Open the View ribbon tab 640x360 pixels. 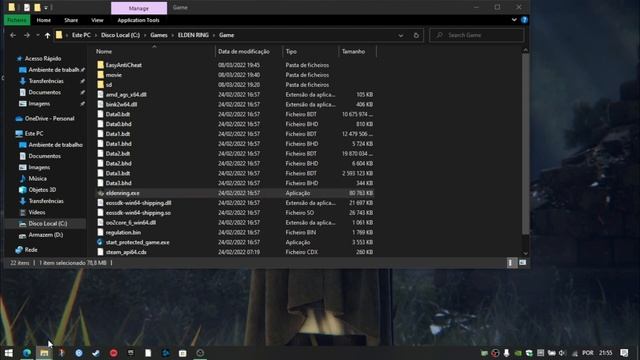[x=97, y=20]
